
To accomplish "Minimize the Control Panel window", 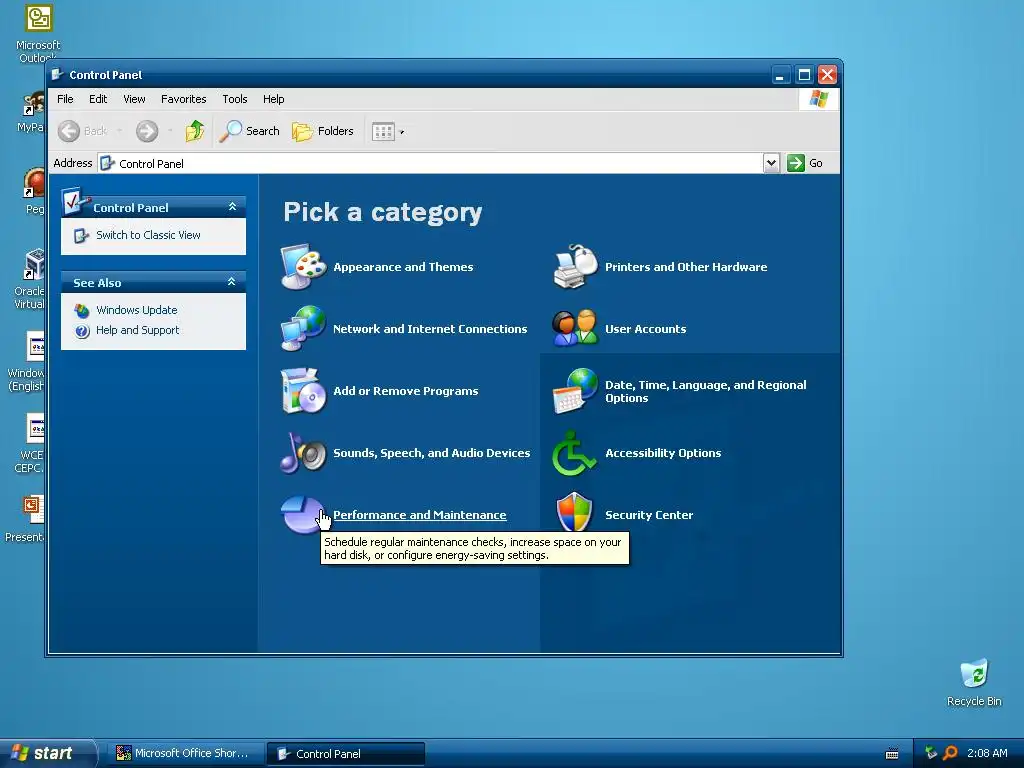I will point(780,75).
